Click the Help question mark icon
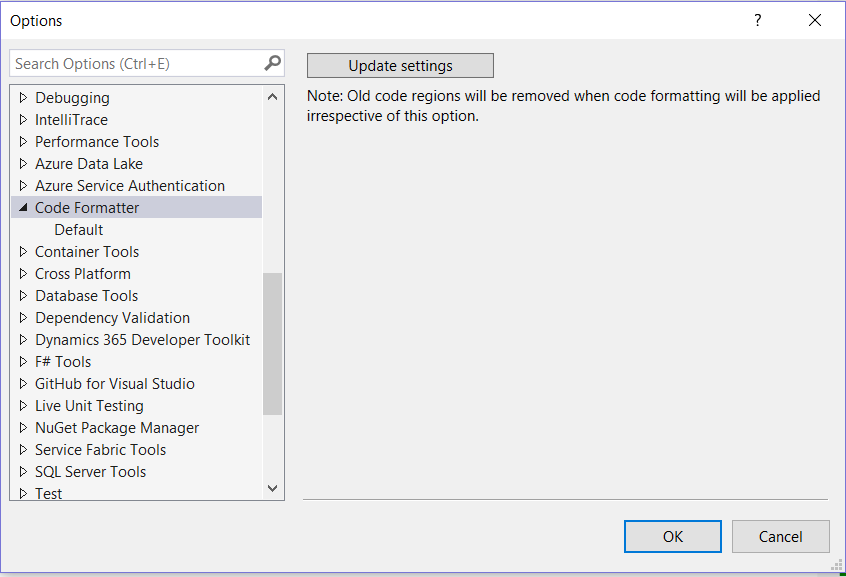 coord(758,20)
